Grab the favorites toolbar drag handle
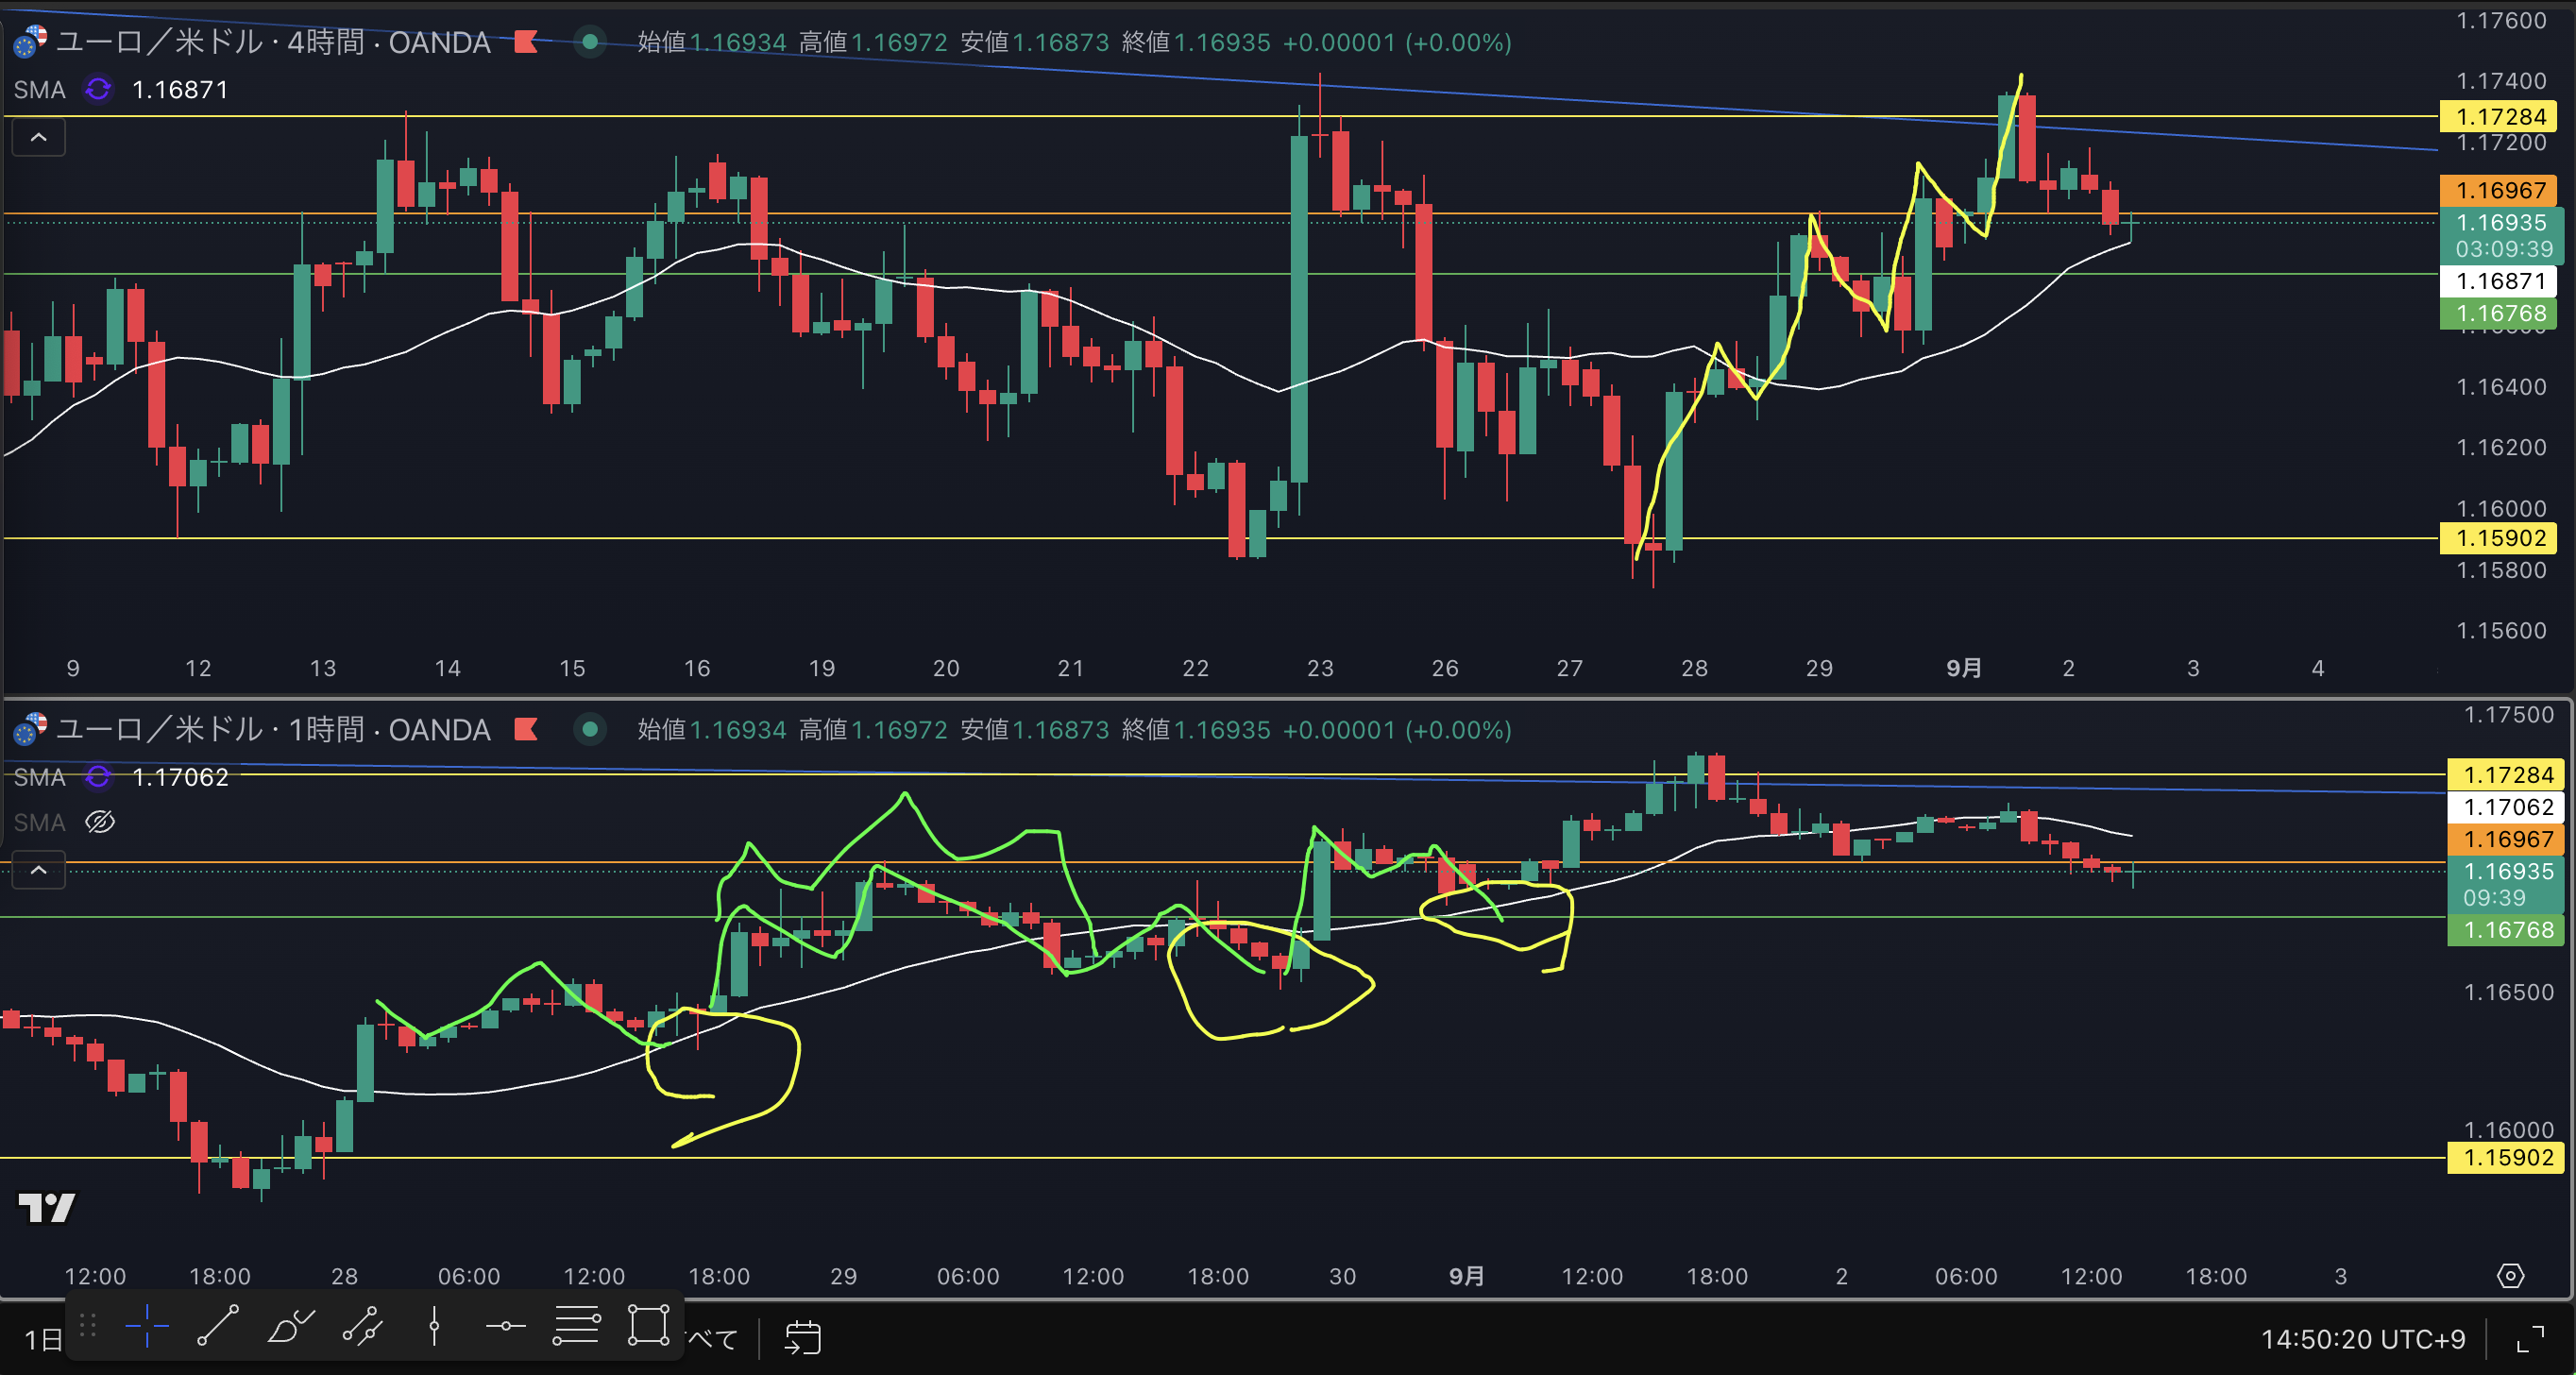2576x1375 pixels. pos(87,1326)
